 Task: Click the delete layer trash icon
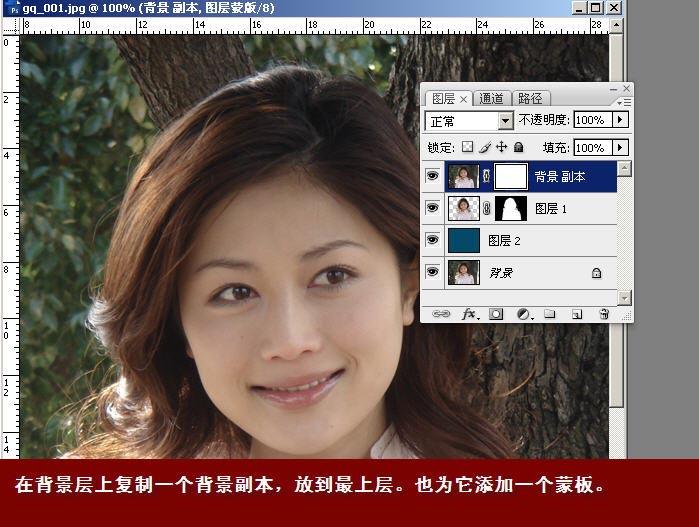tap(603, 314)
